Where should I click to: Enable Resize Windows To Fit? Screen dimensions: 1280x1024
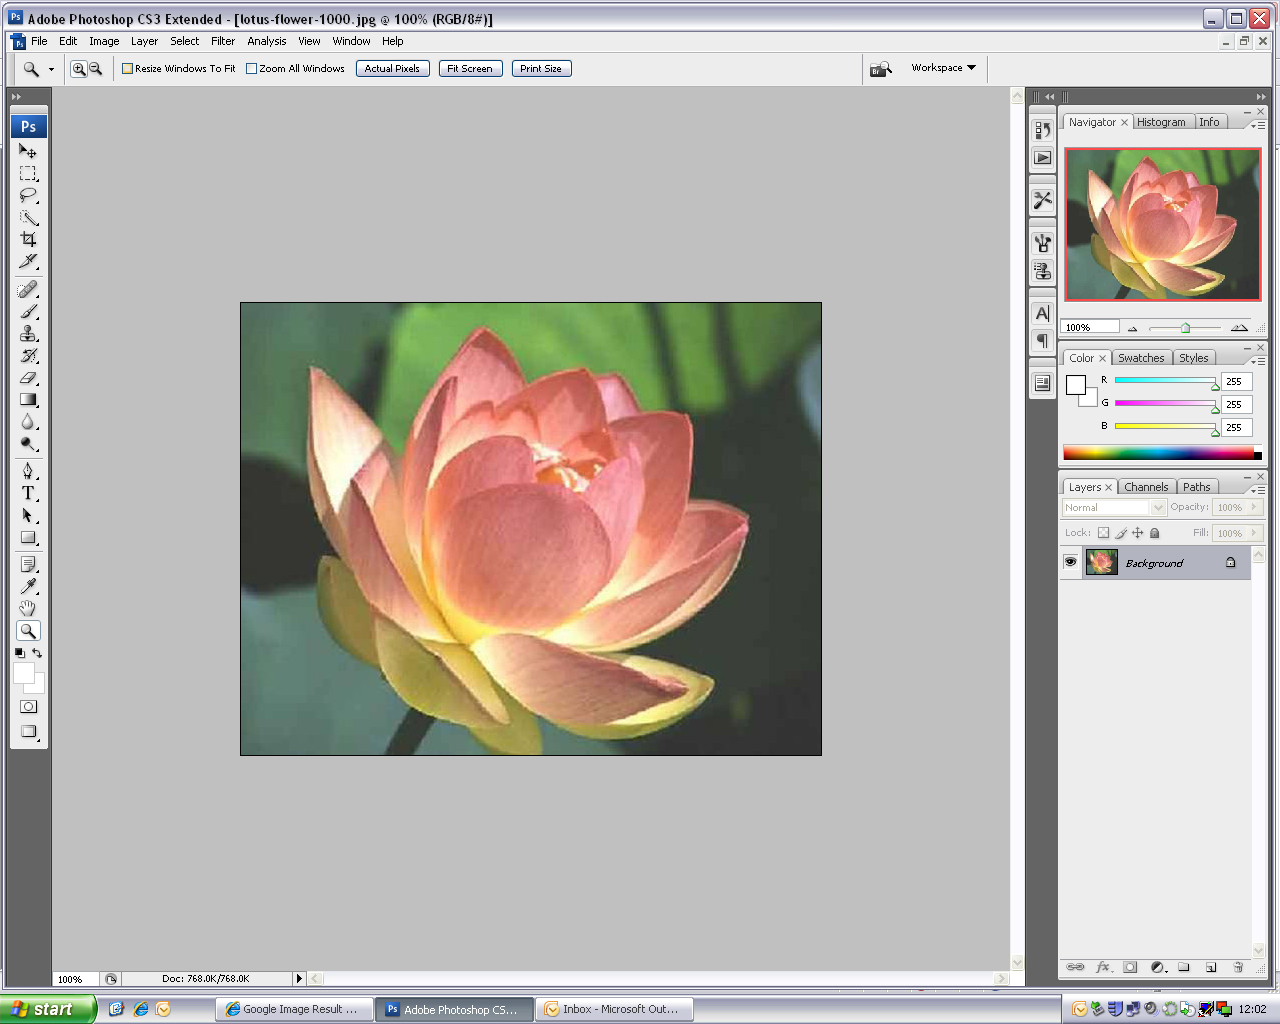click(x=126, y=68)
